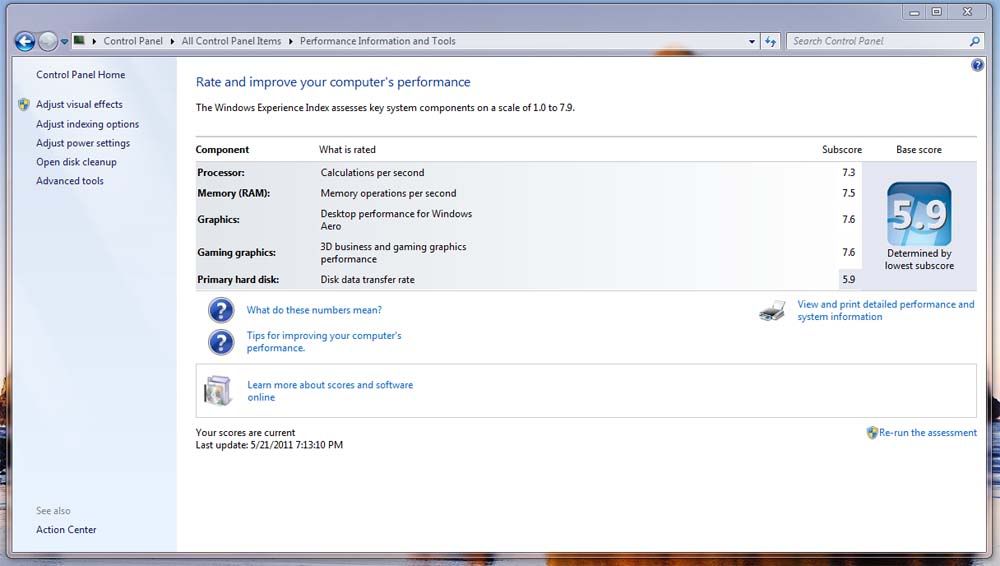The width and height of the screenshot is (1000, 566).
Task: Click 'Disk data transfer rate' text
Action: (x=367, y=279)
